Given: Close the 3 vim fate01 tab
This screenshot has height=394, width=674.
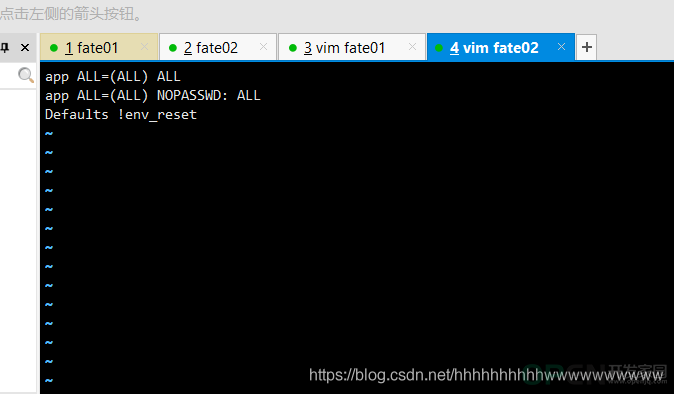Looking at the screenshot, I should pos(412,46).
